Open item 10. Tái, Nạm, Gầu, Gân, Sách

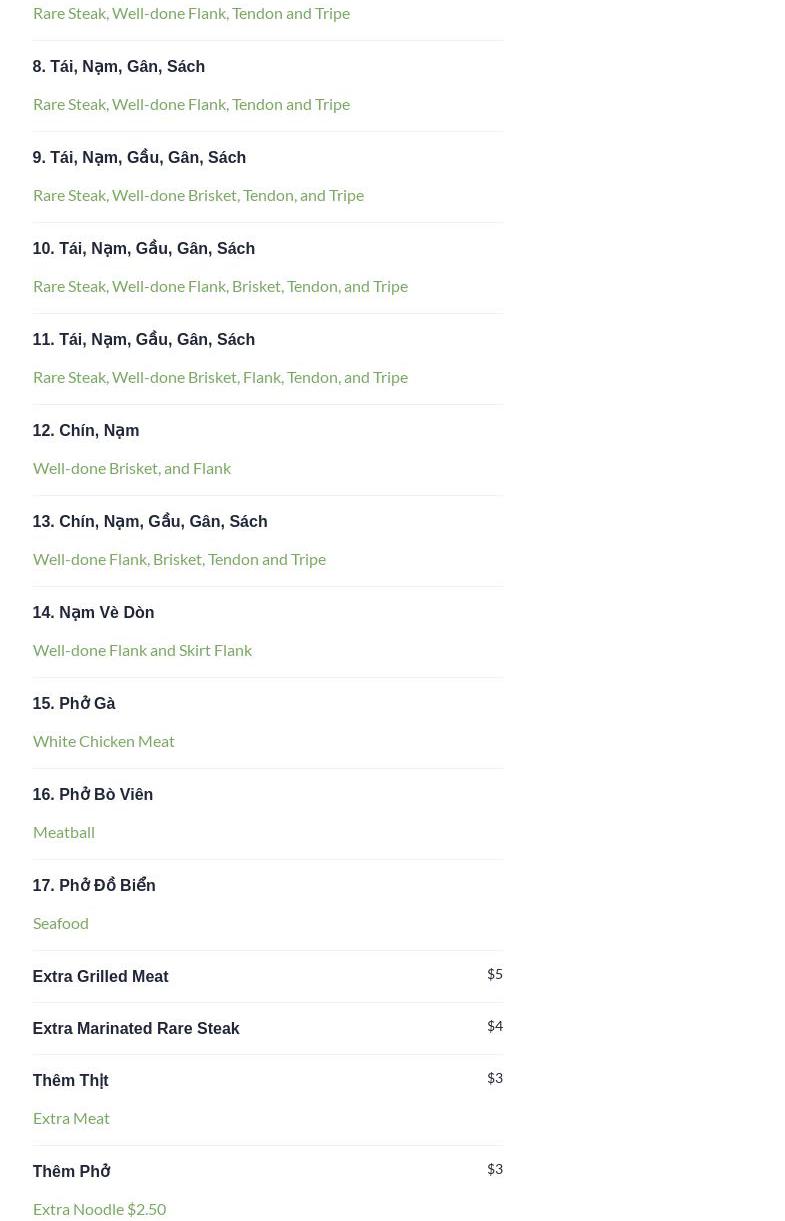click(143, 249)
